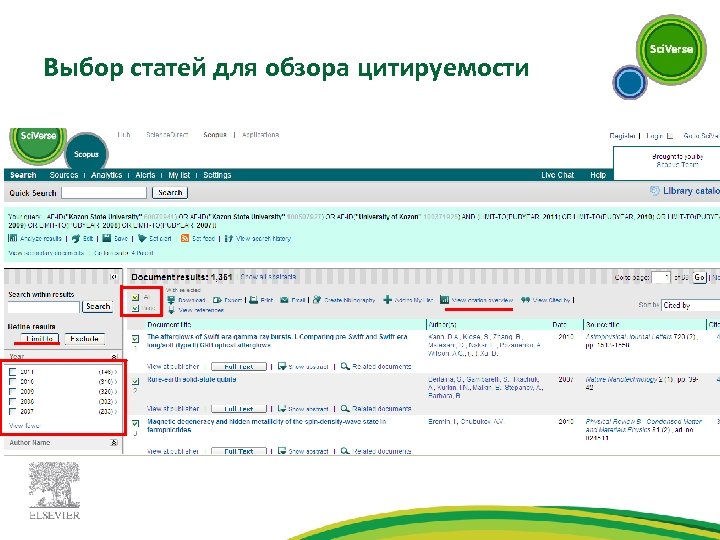Open the Alerts tab
This screenshot has width=720, height=540.
(146, 175)
